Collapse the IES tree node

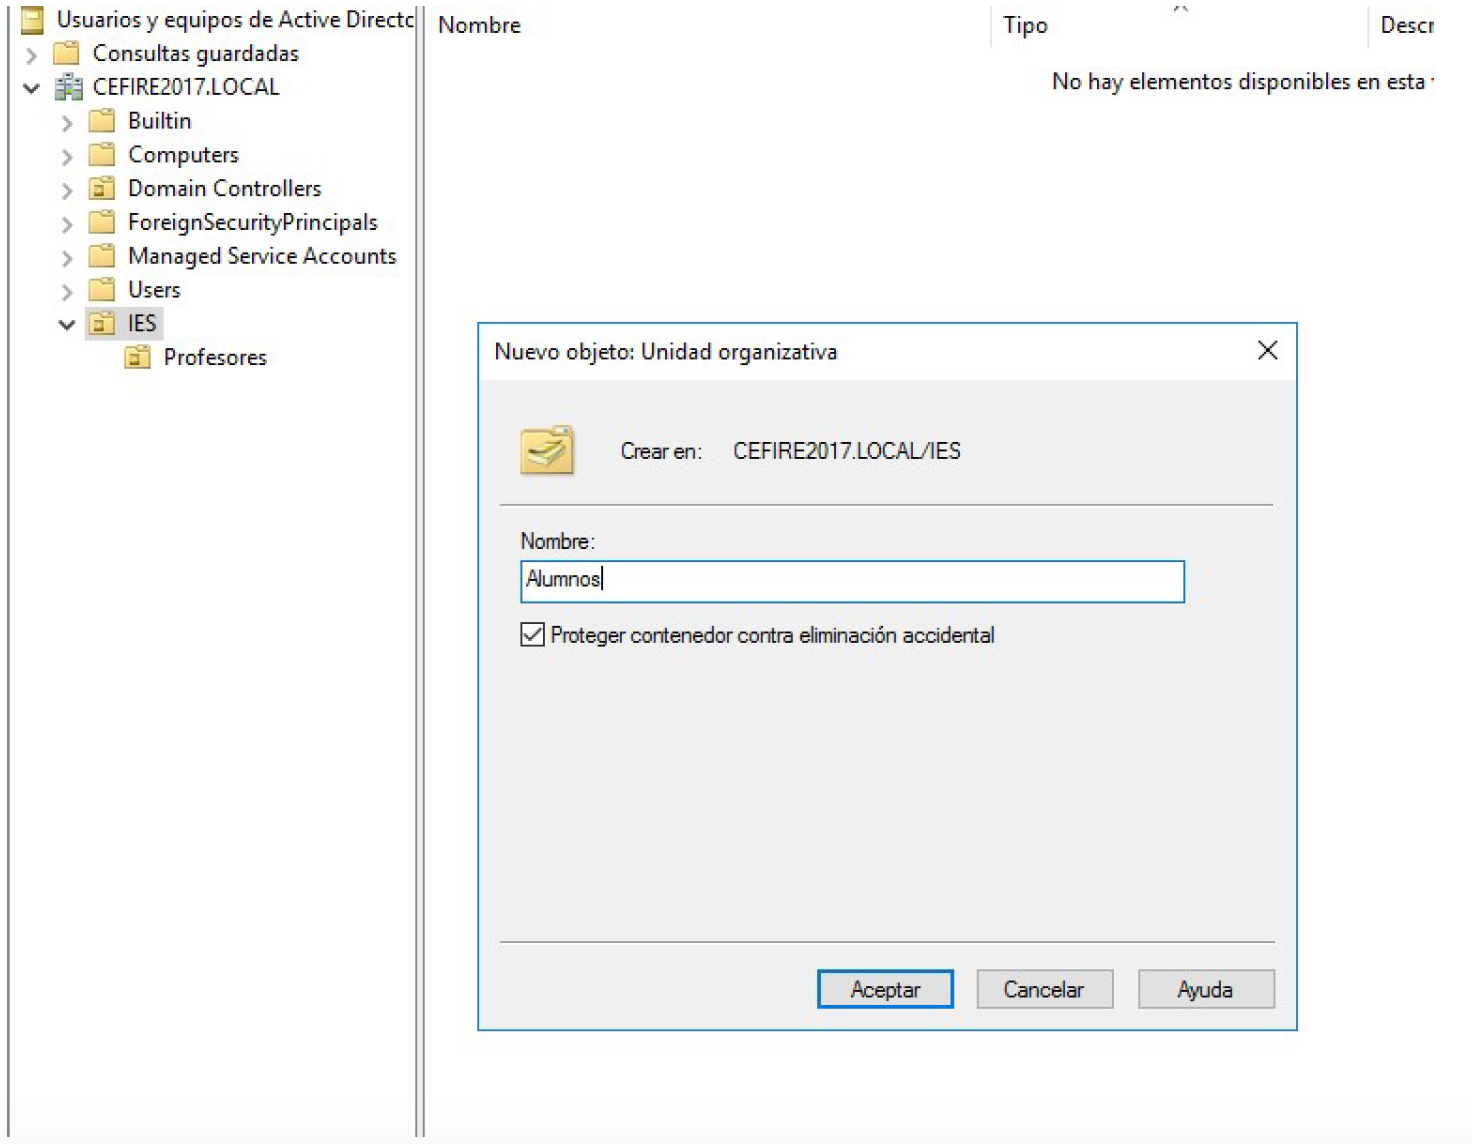pos(67,324)
